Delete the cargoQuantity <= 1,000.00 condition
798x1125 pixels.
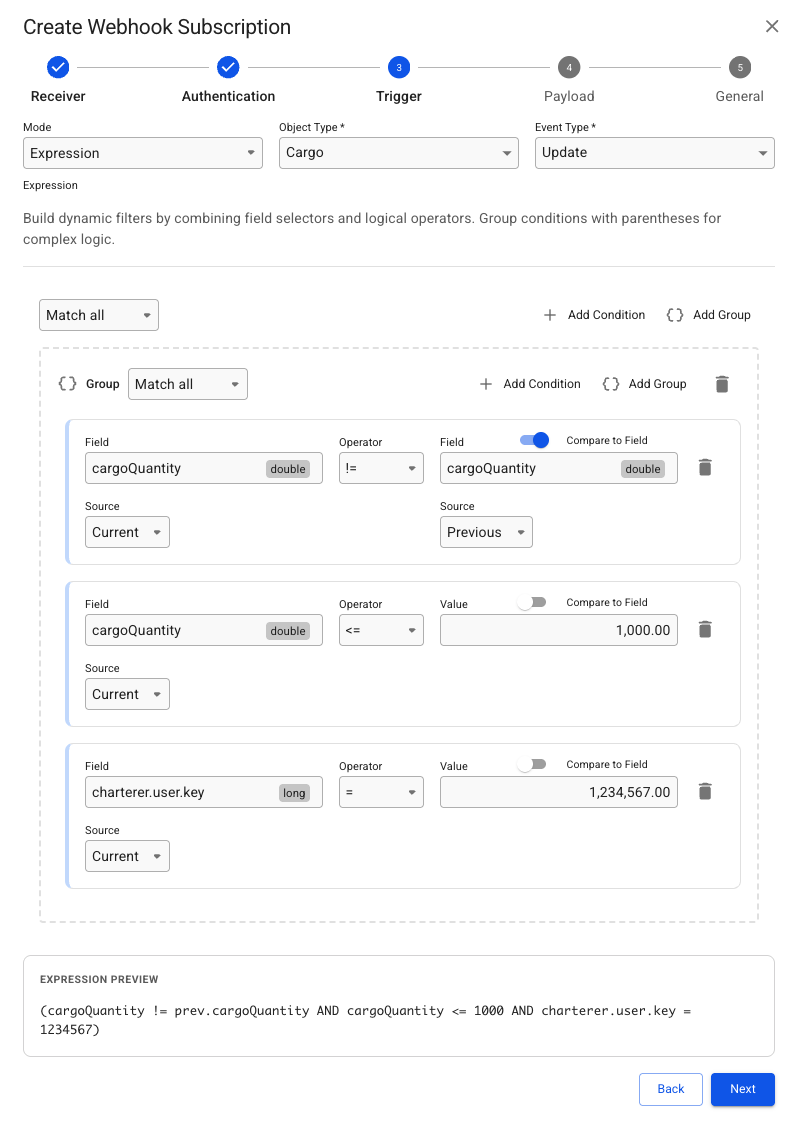coord(705,629)
